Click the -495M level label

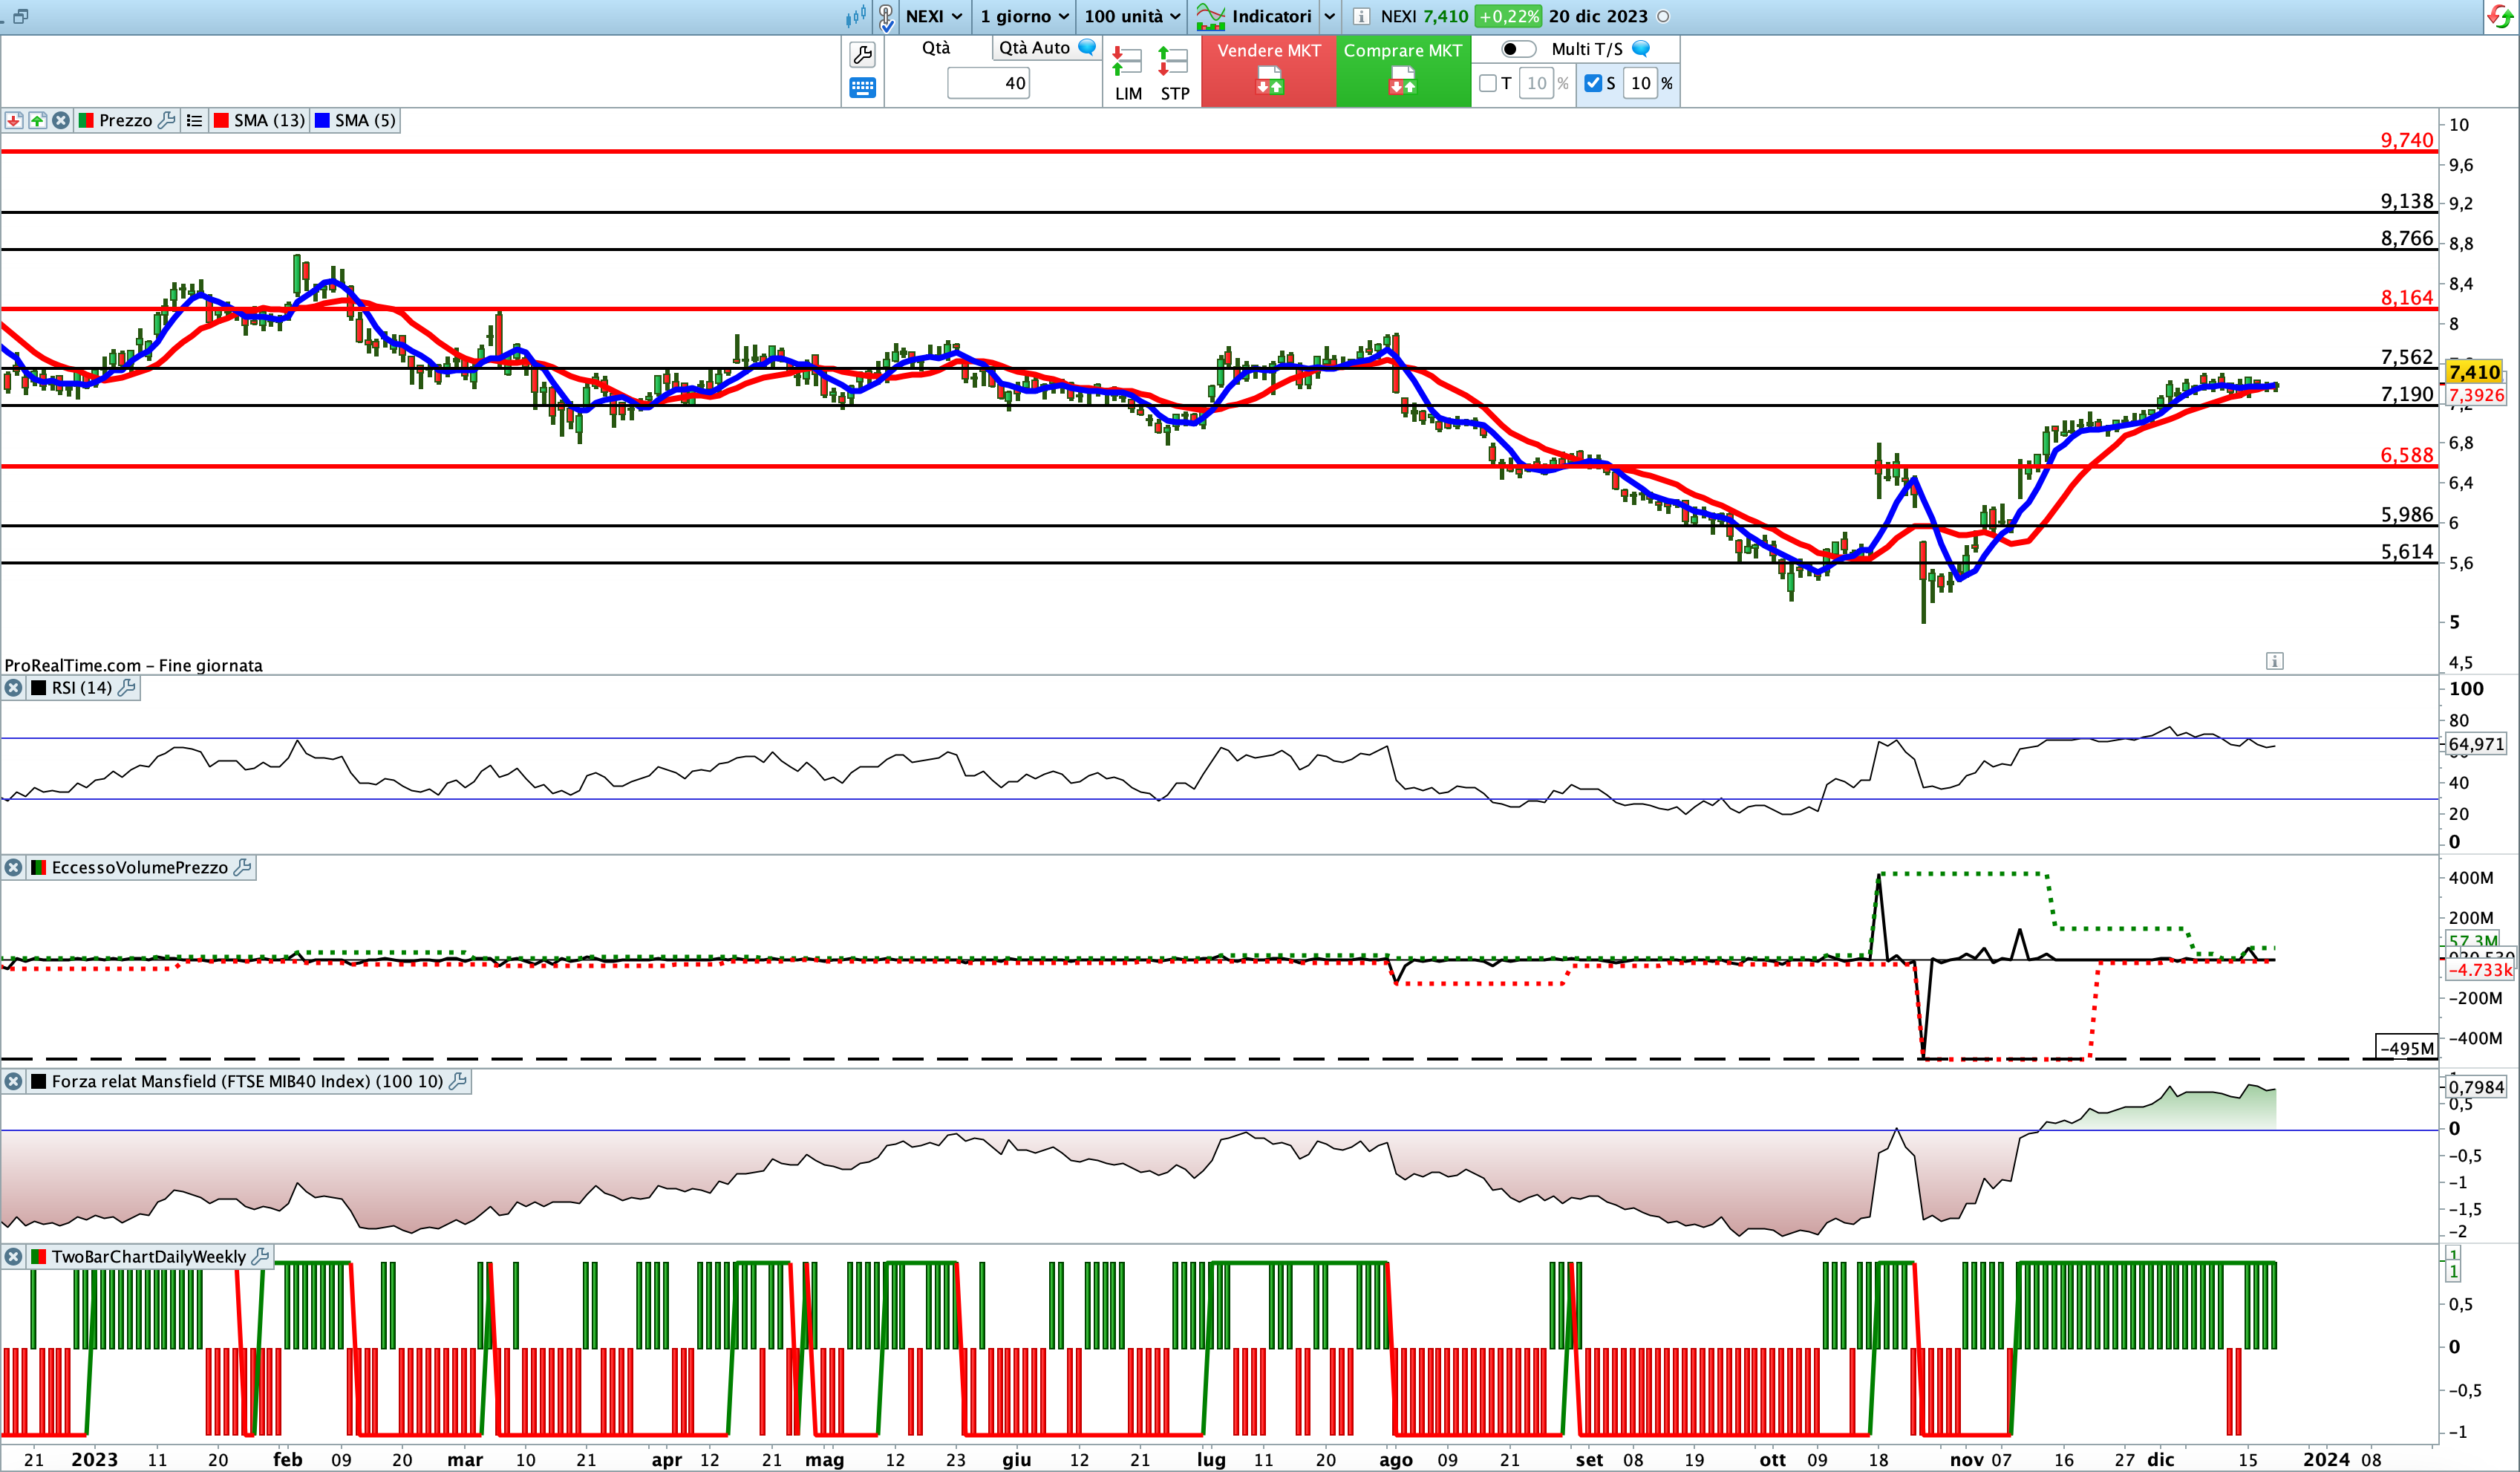[x=2406, y=1048]
